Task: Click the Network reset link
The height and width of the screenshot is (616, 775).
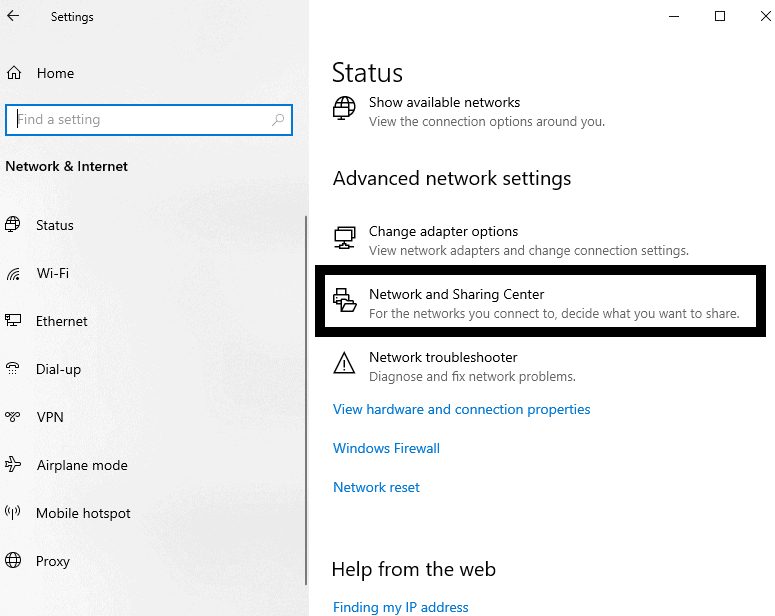Action: click(x=376, y=487)
